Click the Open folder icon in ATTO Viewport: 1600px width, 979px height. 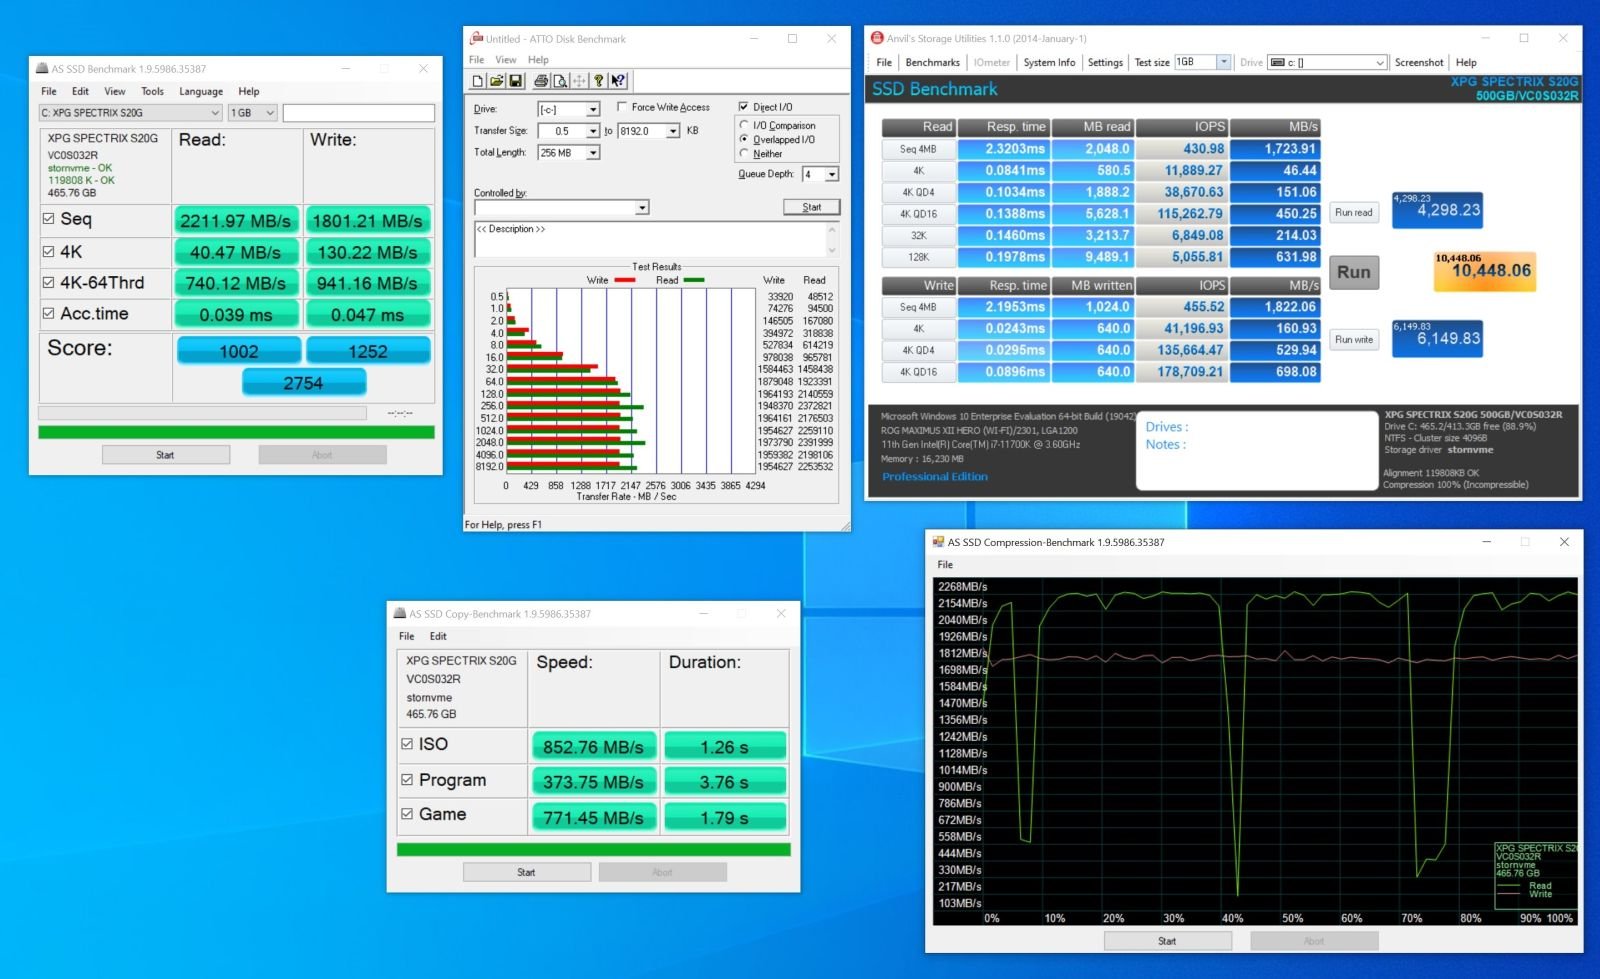pos(496,81)
